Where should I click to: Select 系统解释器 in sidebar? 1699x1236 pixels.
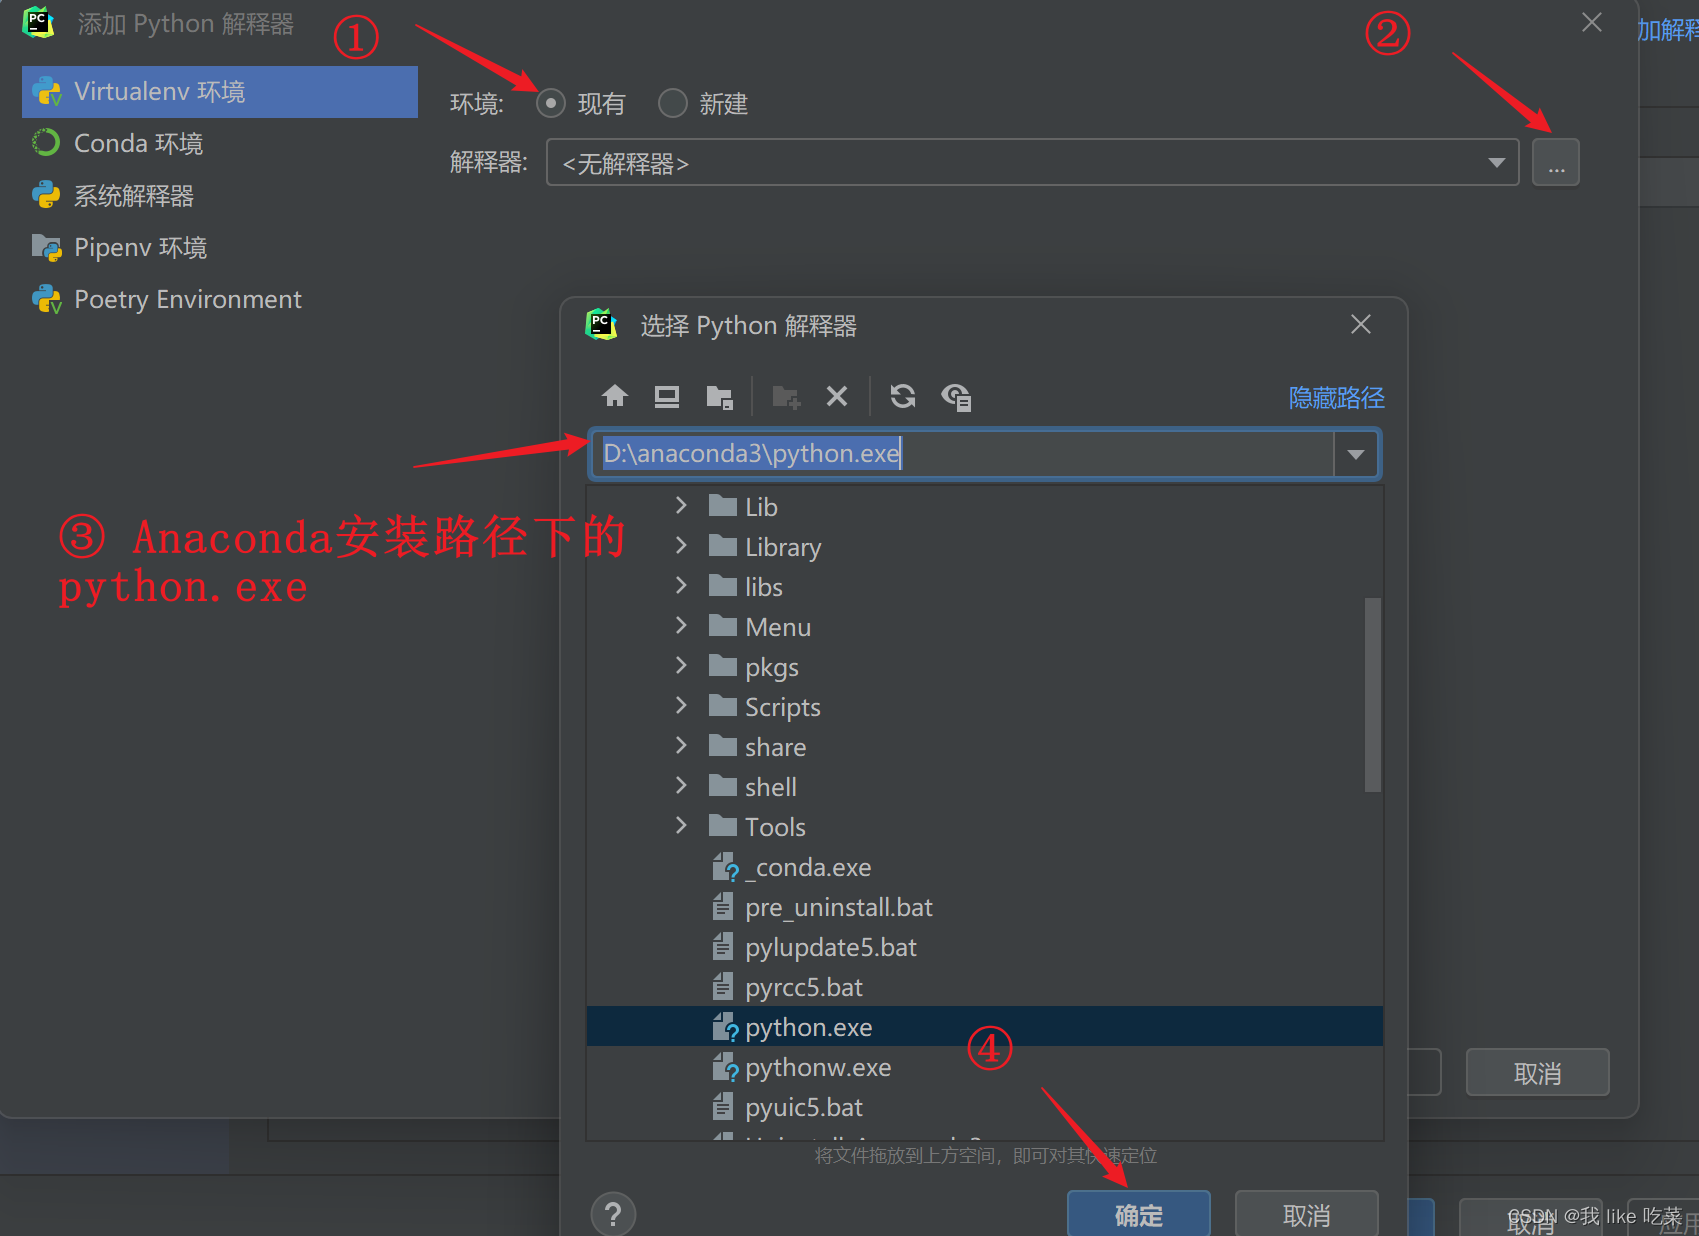(220, 196)
